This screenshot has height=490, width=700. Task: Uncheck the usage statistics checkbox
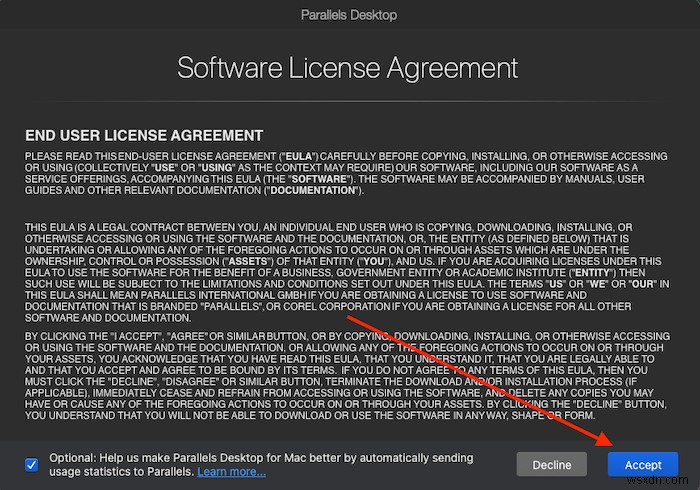point(32,465)
